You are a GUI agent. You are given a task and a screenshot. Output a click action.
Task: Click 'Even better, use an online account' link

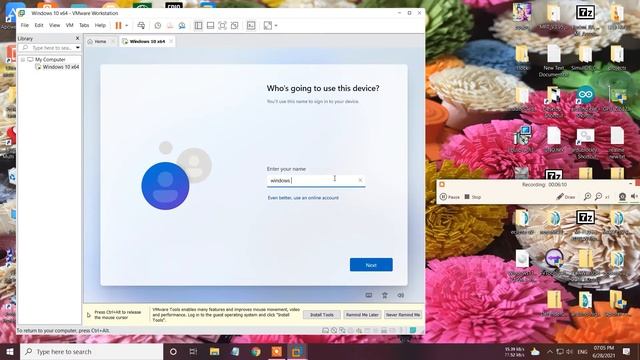[303, 198]
